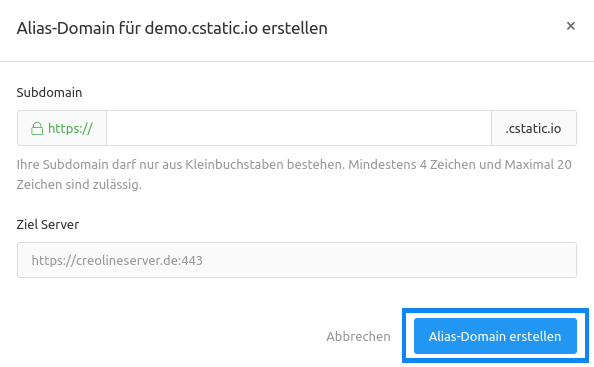
Task: Click the Subdomain field label
Action: click(x=49, y=92)
